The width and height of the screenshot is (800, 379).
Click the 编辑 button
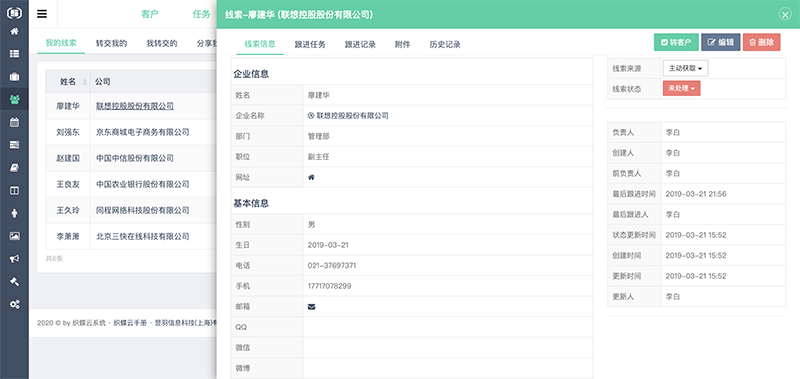pyautogui.click(x=720, y=42)
